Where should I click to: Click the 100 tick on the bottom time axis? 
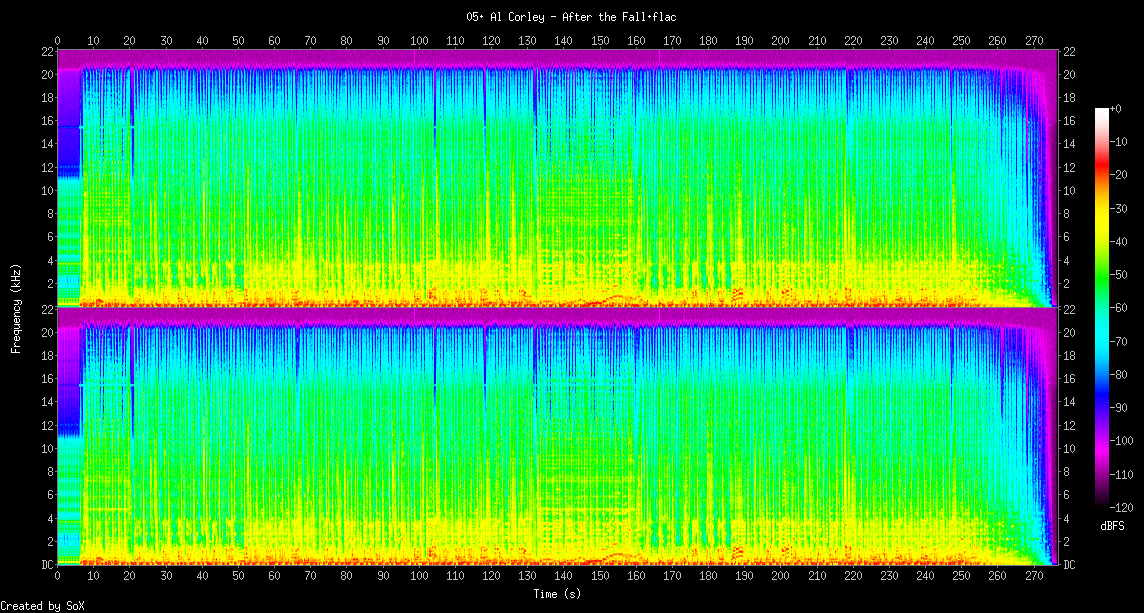419,577
